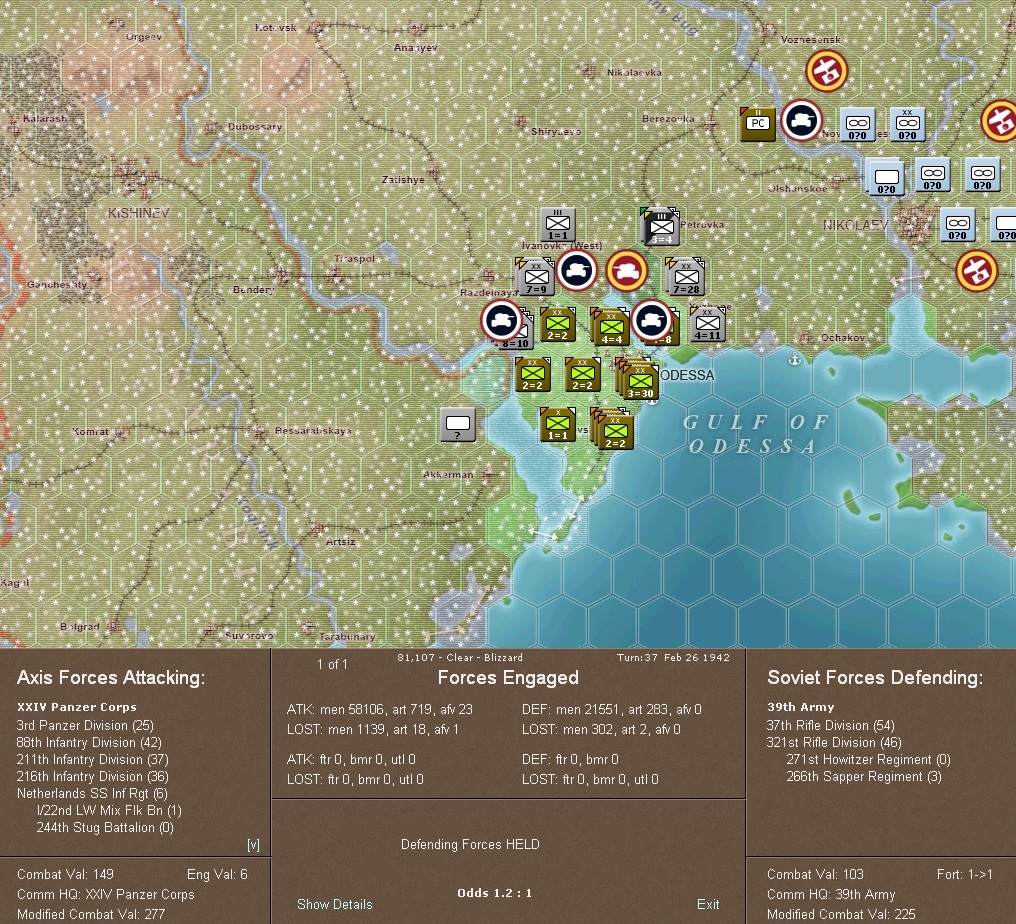Collapse the Axis unit list with the [v] control

pos(254,844)
